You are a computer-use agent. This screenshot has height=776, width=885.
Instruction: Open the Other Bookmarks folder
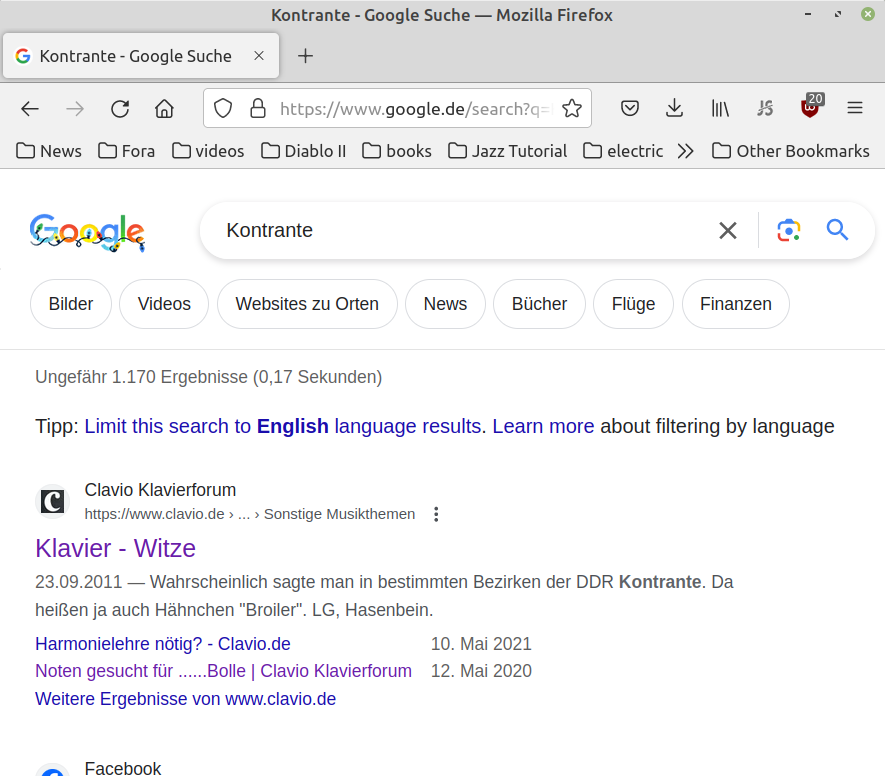[x=791, y=151]
